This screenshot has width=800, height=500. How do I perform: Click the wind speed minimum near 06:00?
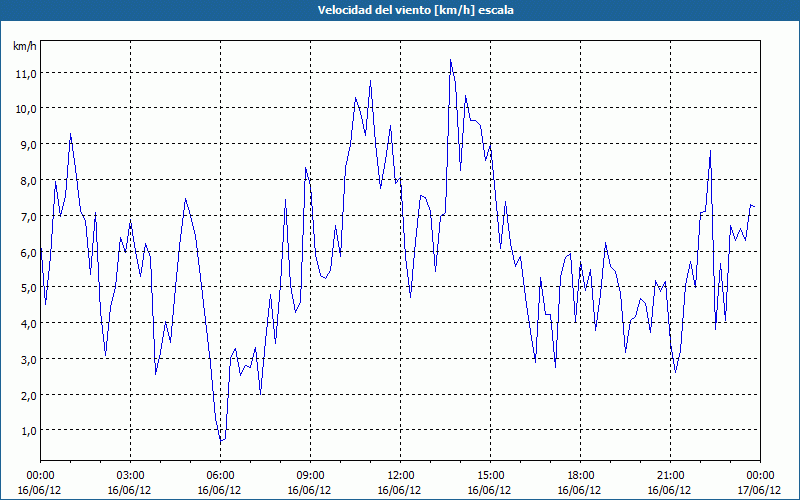(x=221, y=441)
